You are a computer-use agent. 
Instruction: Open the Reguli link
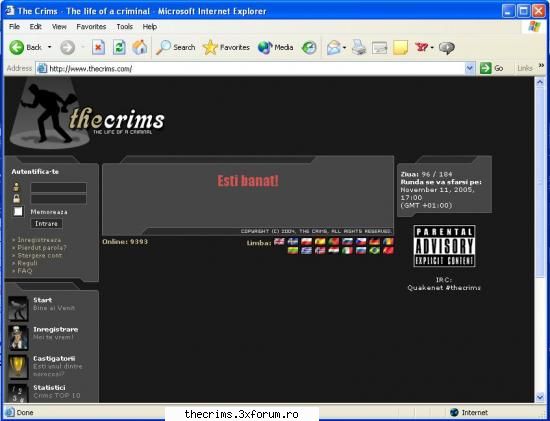point(27,263)
